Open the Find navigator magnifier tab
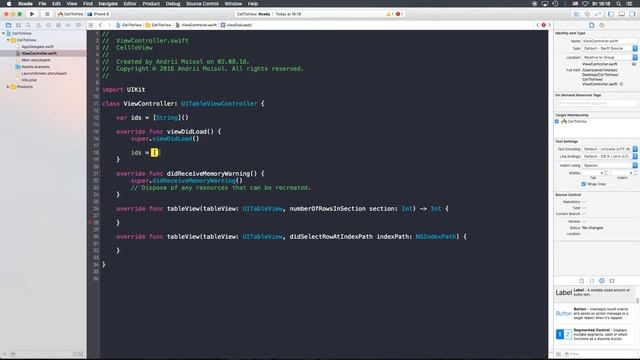The width and height of the screenshot is (640, 360). click(x=28, y=25)
